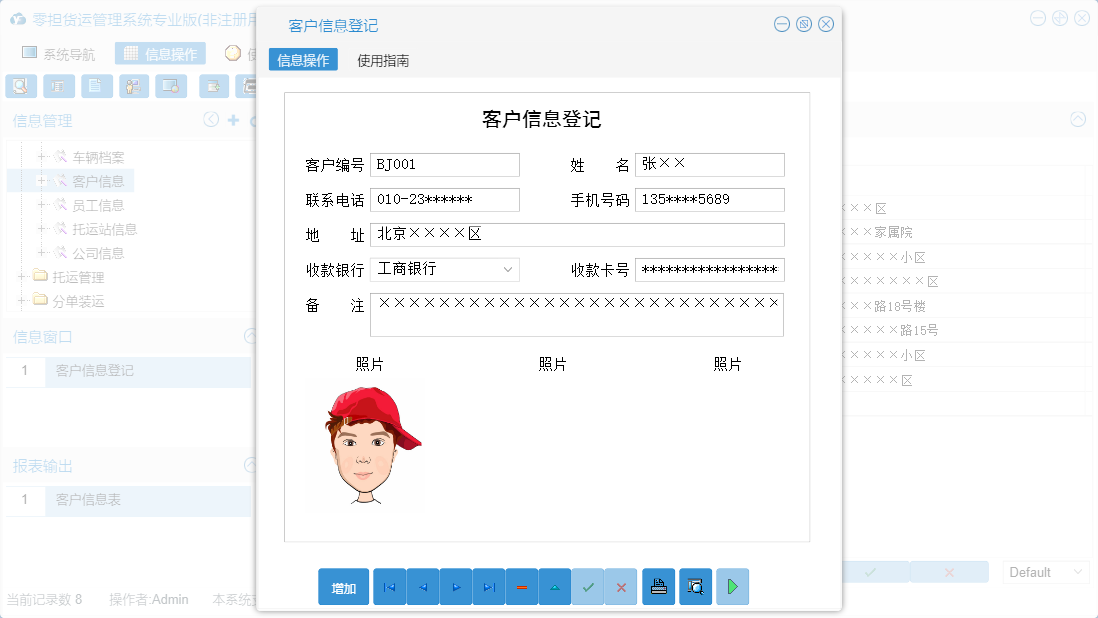Viewport: 1098px width, 618px height.
Task: Jump to the last record
Action: point(489,587)
